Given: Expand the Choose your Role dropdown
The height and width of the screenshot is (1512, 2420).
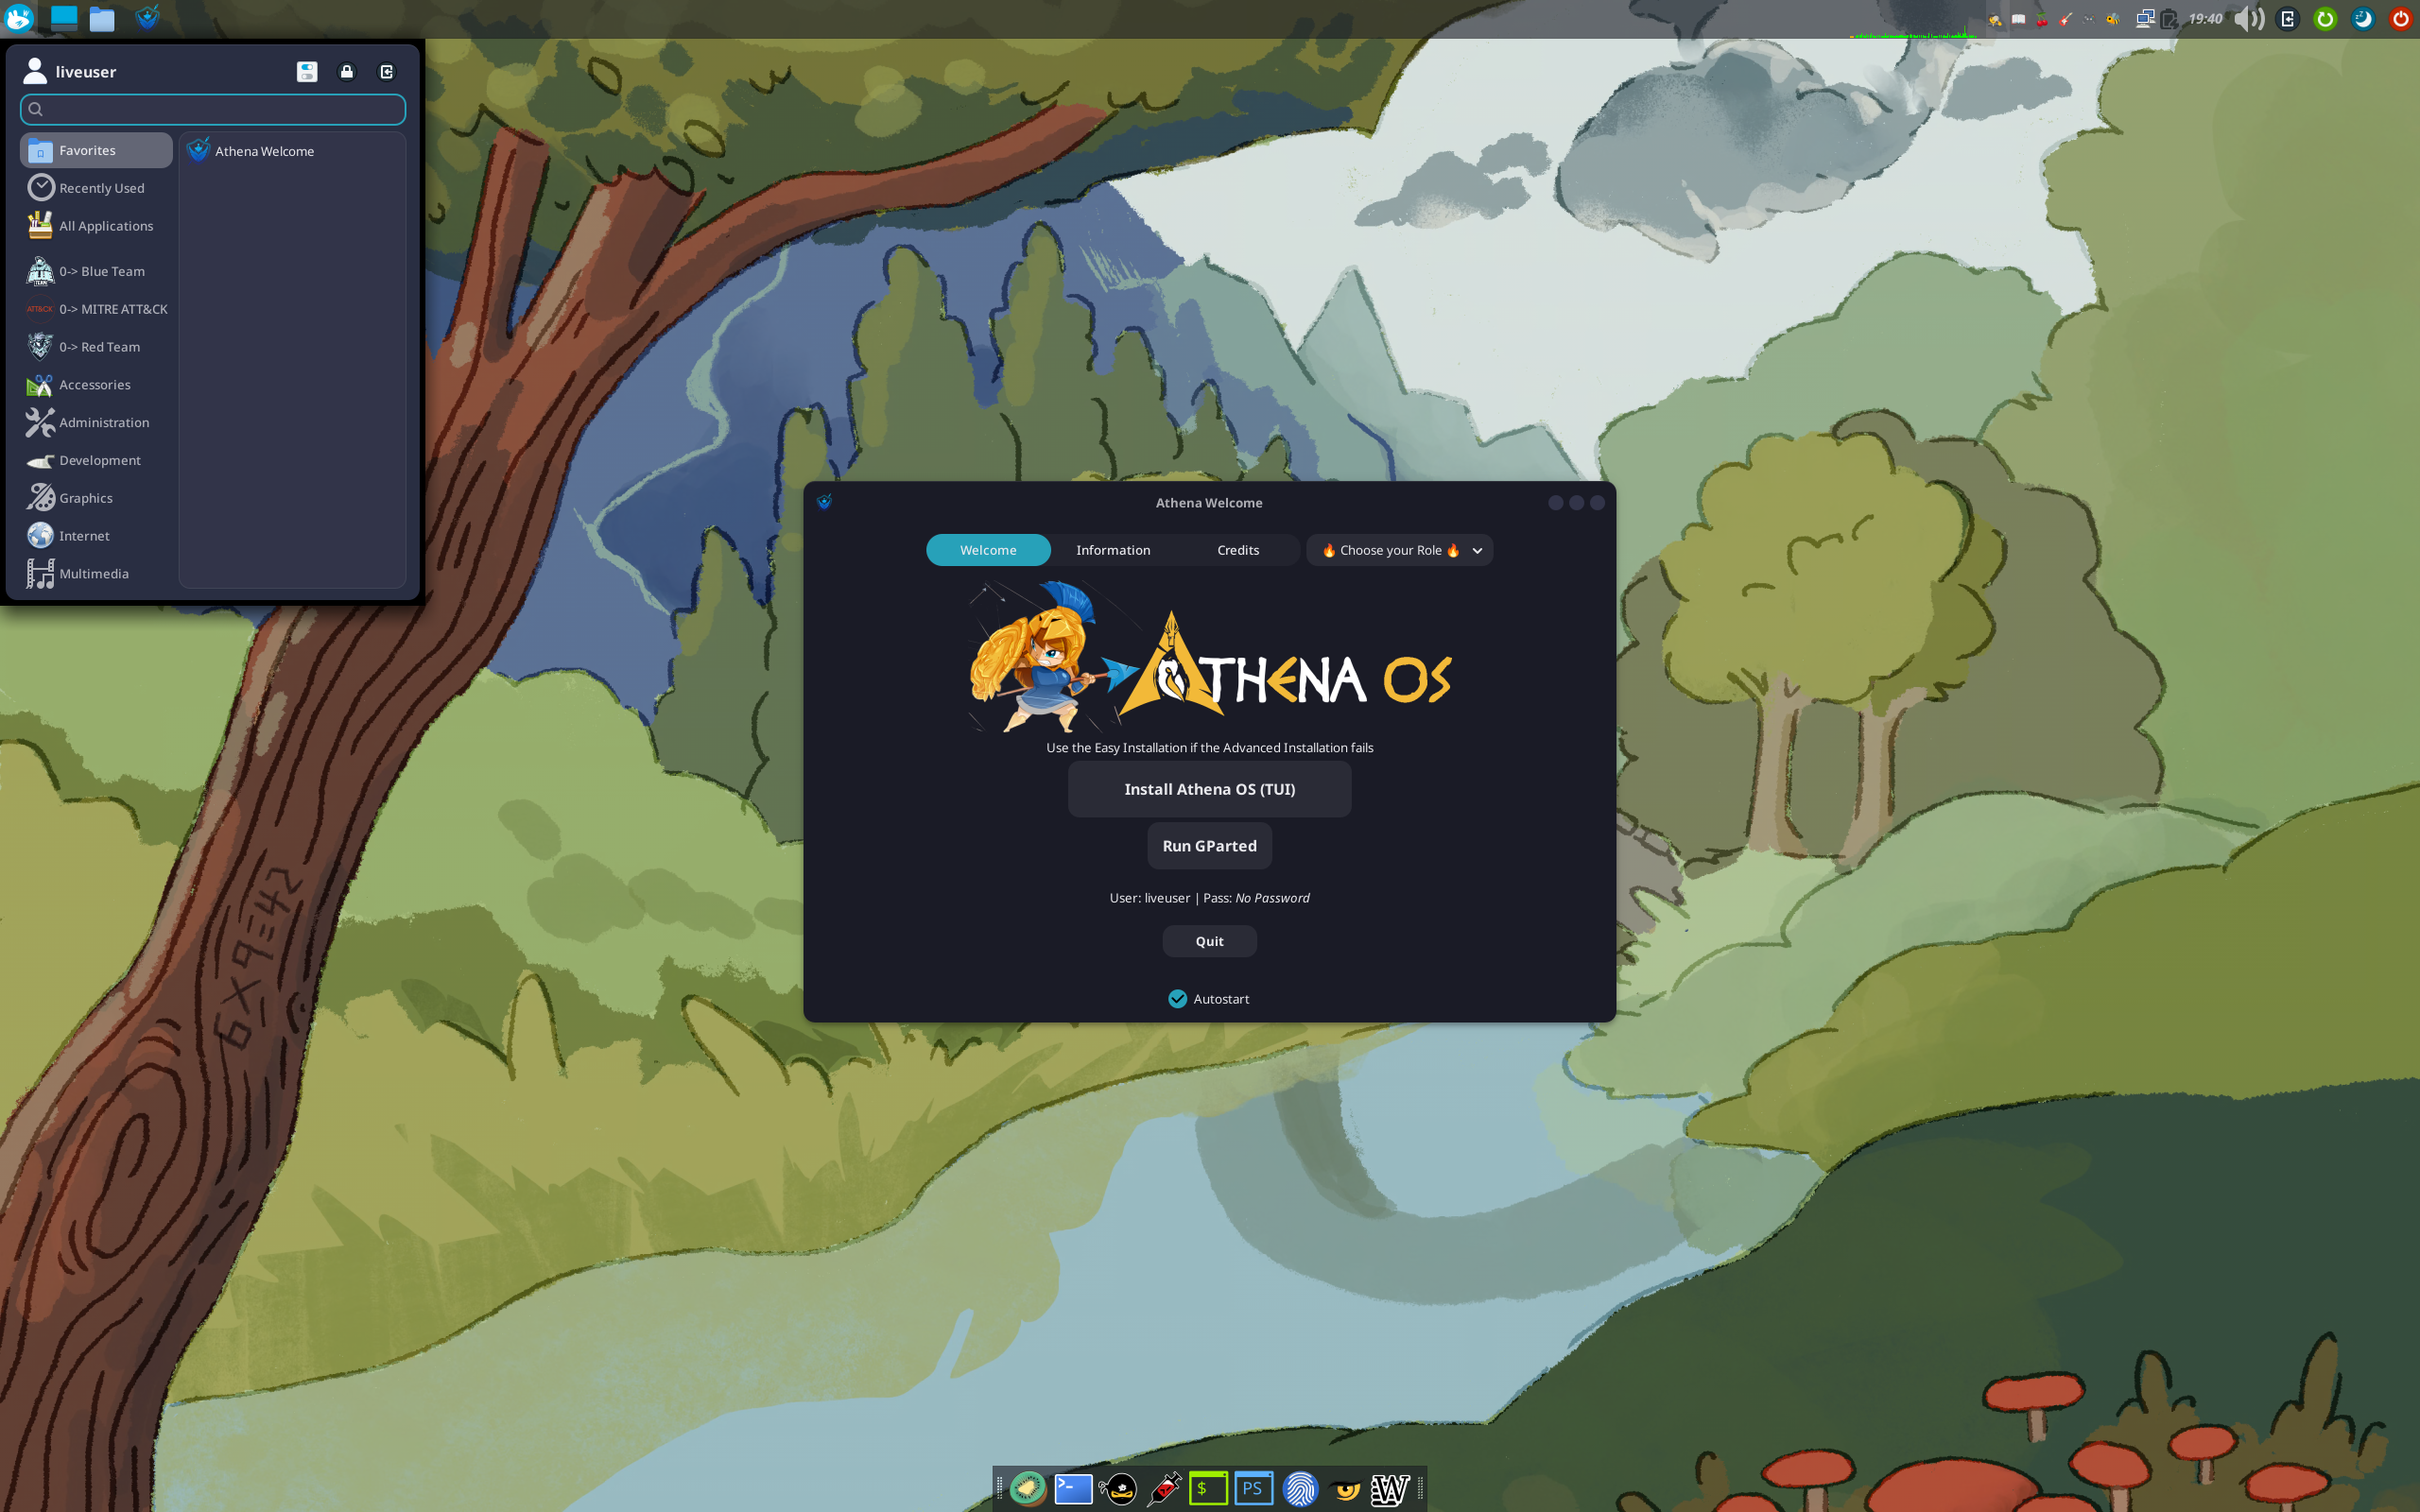Looking at the screenshot, I should [1399, 550].
